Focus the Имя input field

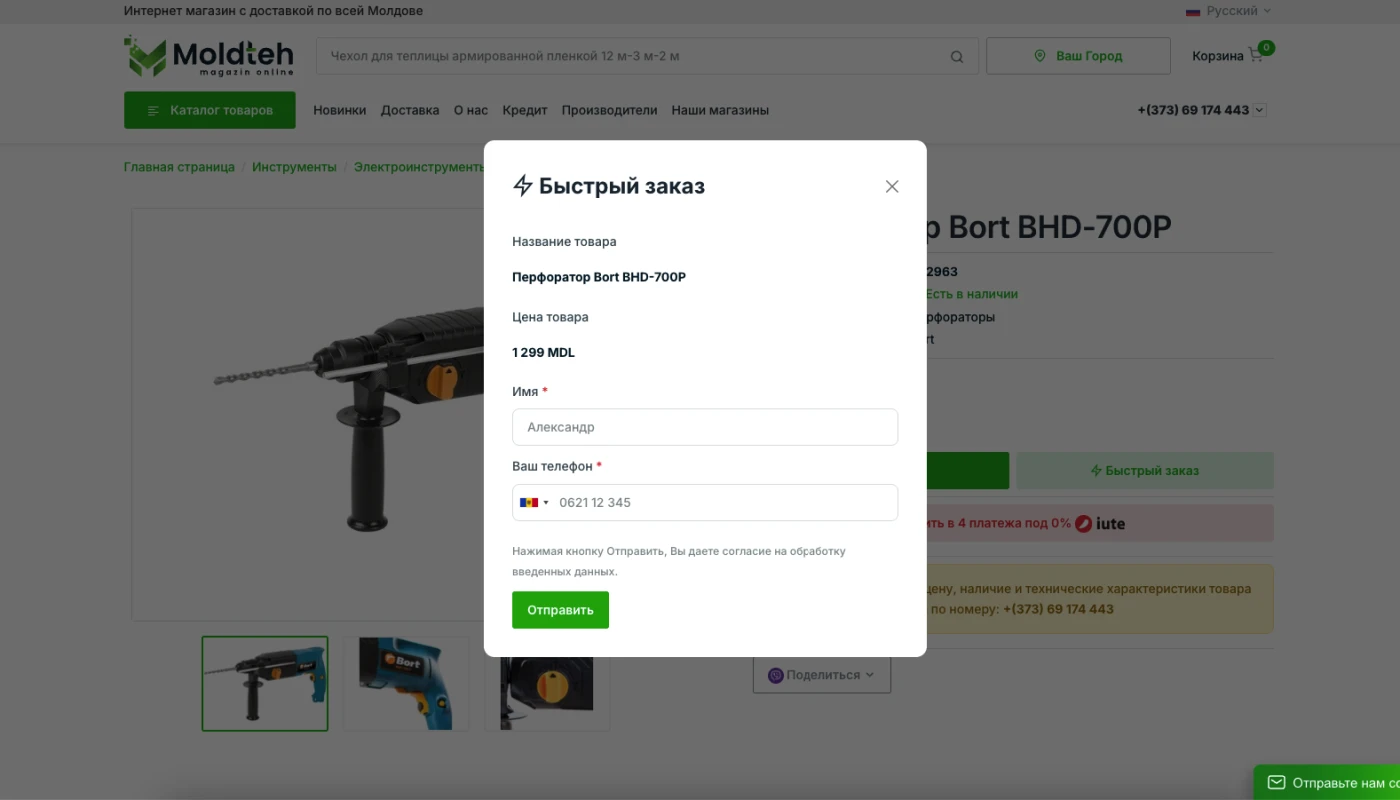[705, 427]
